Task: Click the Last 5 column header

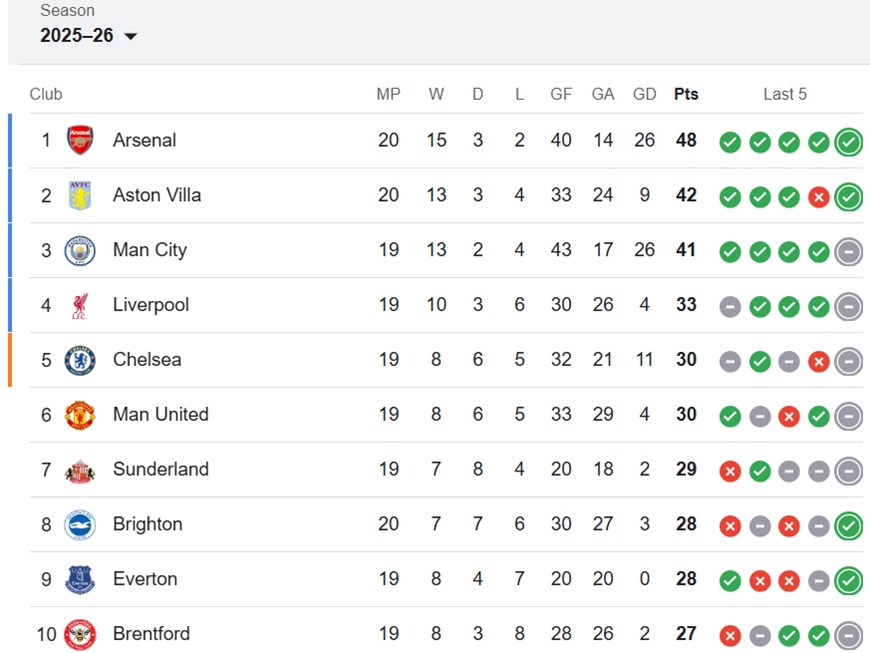Action: [785, 94]
